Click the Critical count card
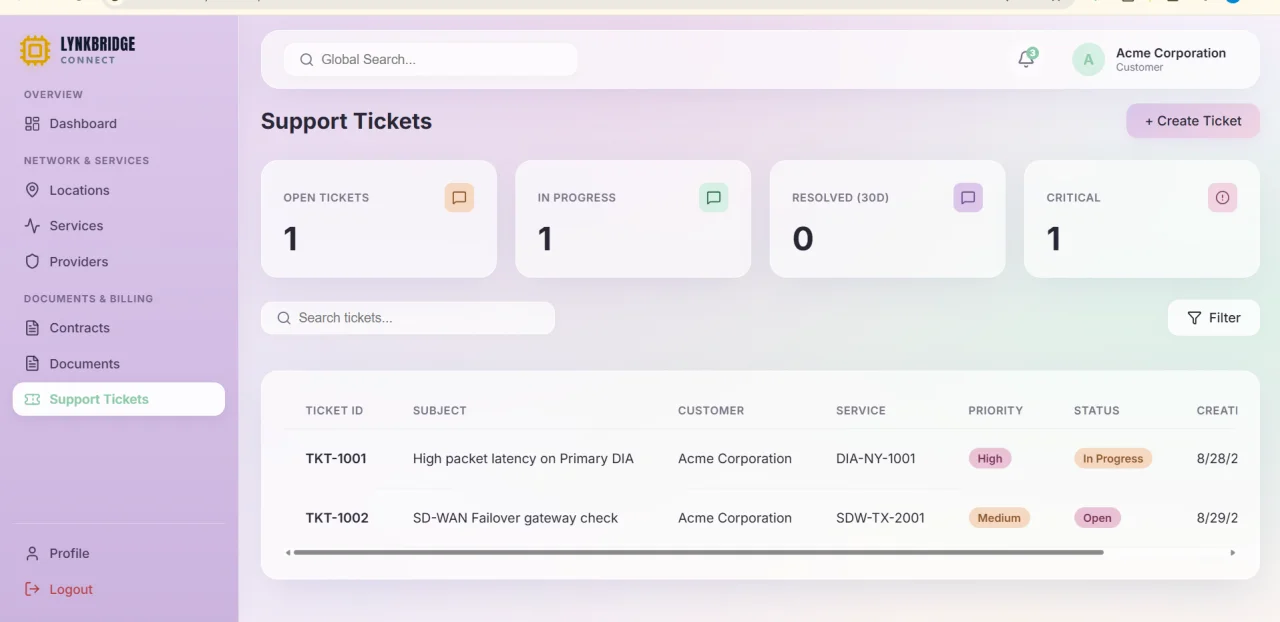 (x=1142, y=219)
